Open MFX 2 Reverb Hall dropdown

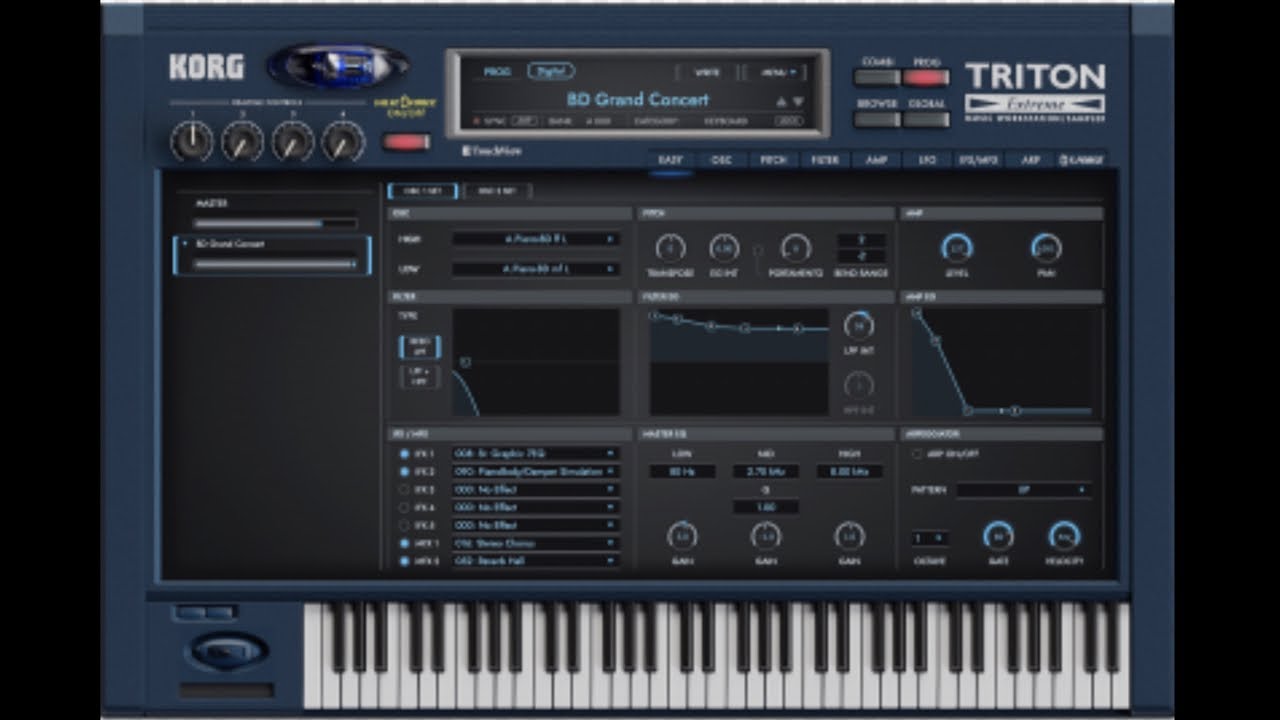tap(535, 561)
